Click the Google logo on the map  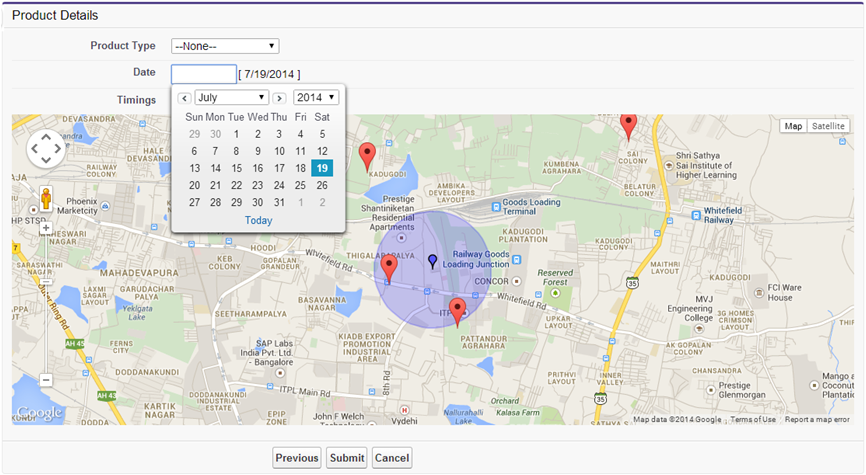(40, 412)
